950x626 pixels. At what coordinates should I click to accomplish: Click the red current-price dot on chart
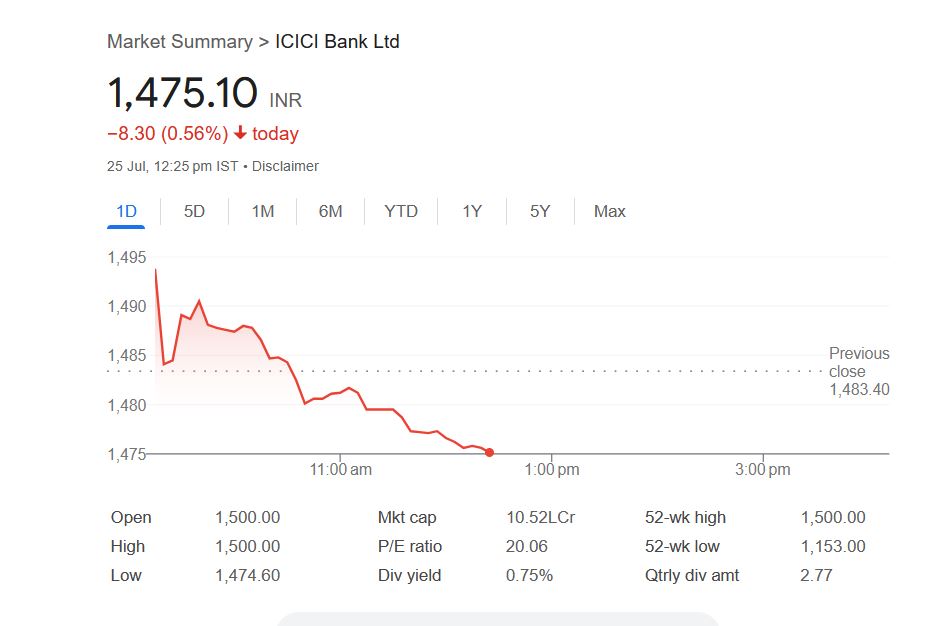[489, 452]
